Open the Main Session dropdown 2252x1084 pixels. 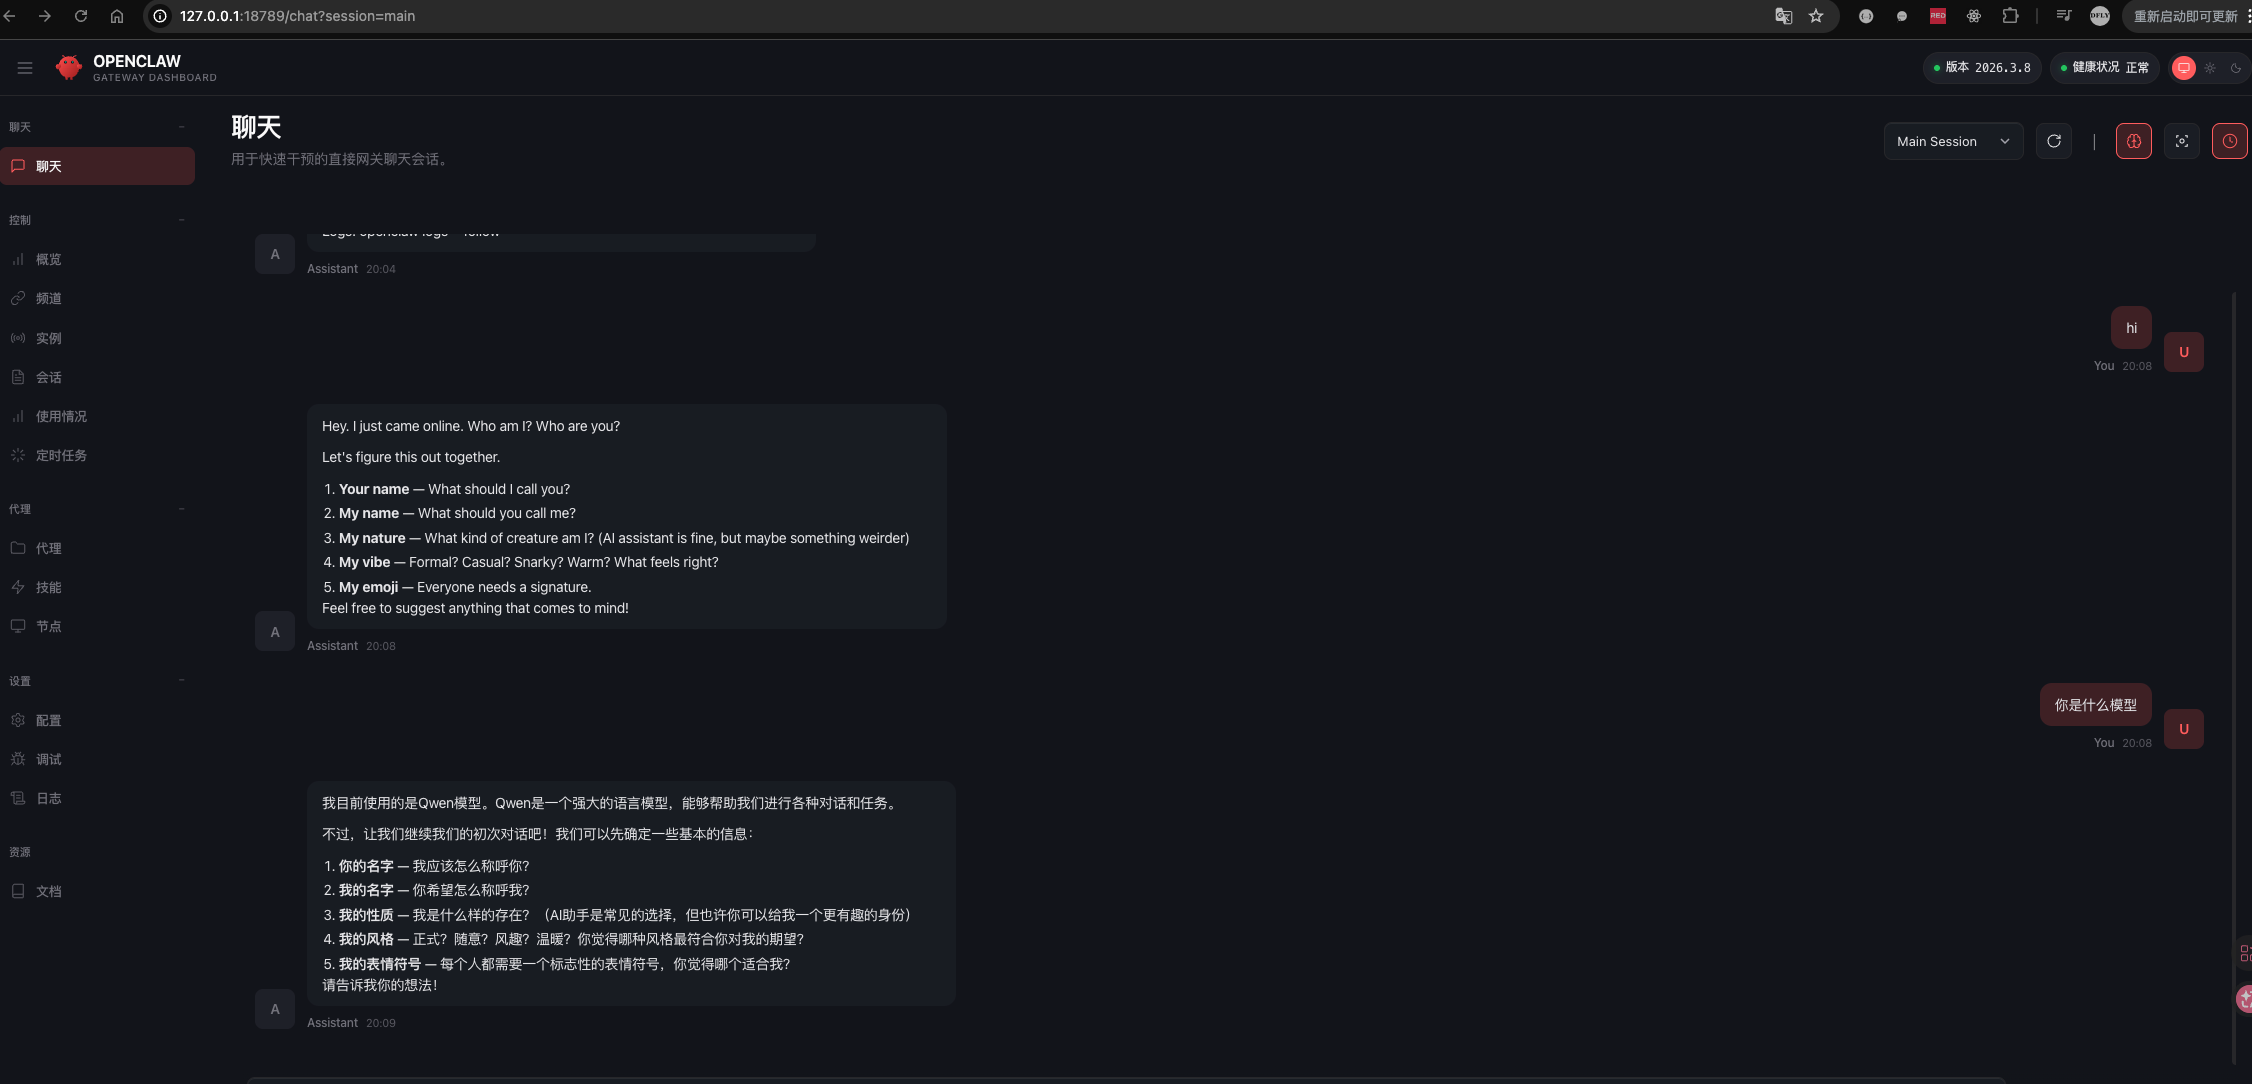coord(1952,141)
